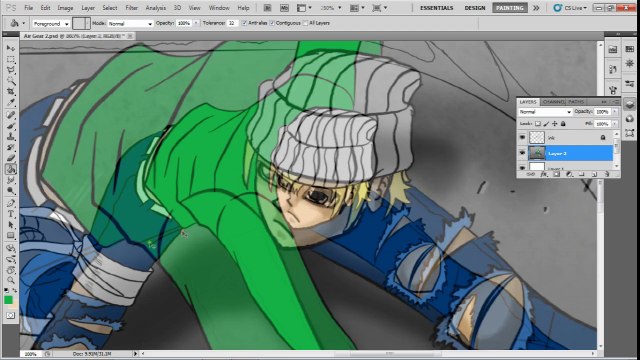Screen dimensions: 640x360
Task: Select the History Brush tool
Action: click(11, 147)
